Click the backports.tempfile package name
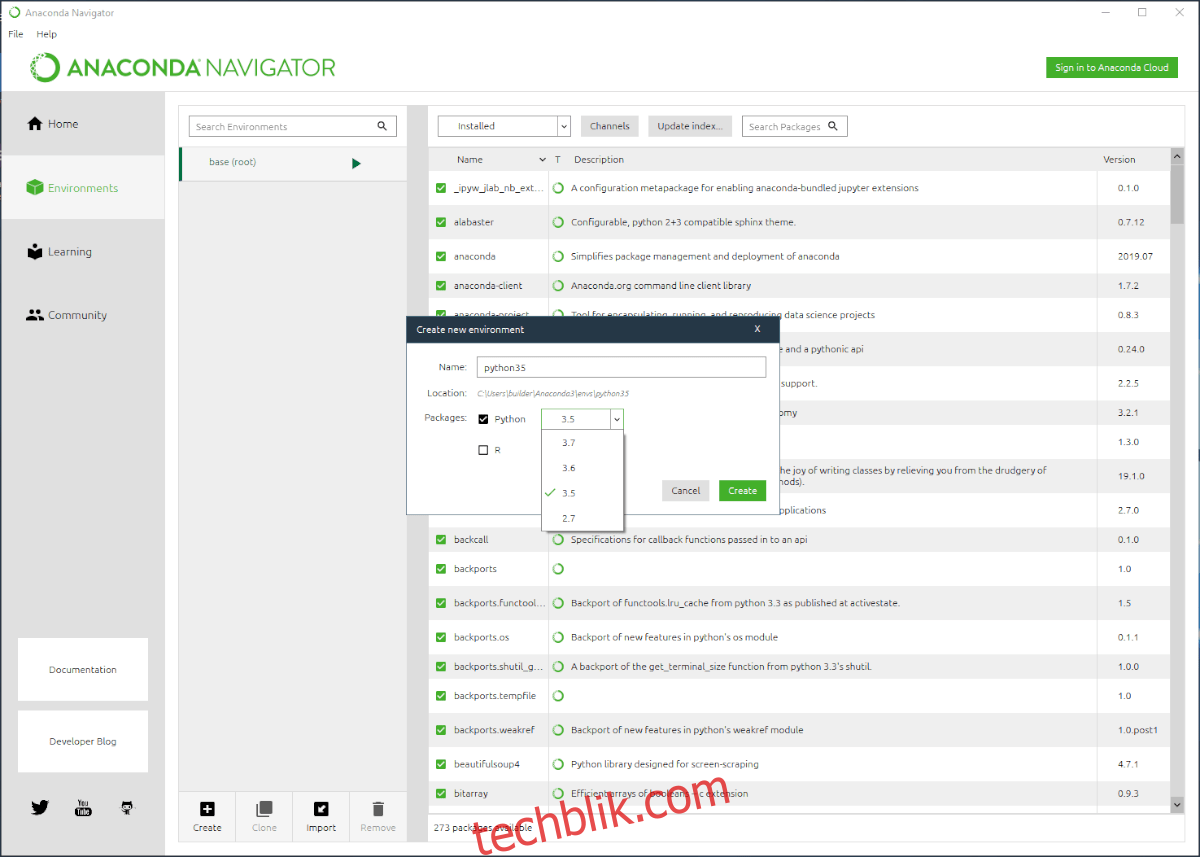Image resolution: width=1200 pixels, height=857 pixels. click(495, 696)
